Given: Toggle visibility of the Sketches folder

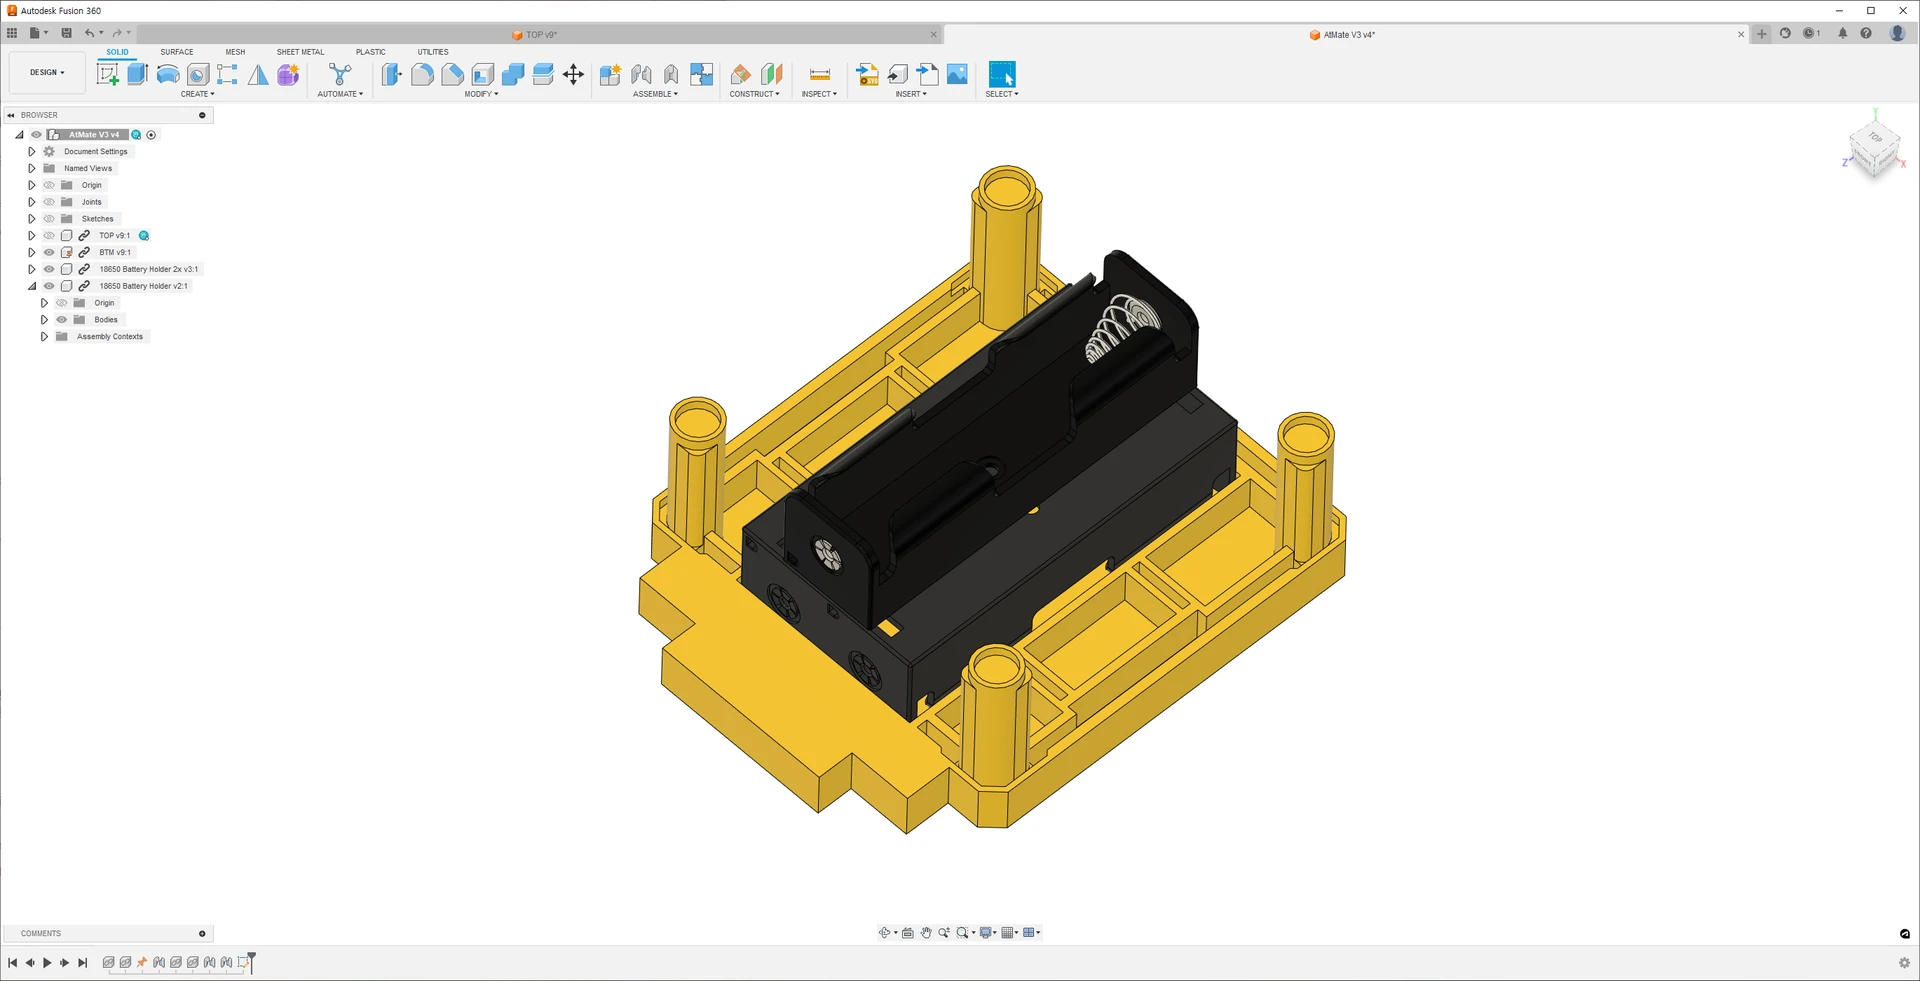Looking at the screenshot, I should coord(49,219).
